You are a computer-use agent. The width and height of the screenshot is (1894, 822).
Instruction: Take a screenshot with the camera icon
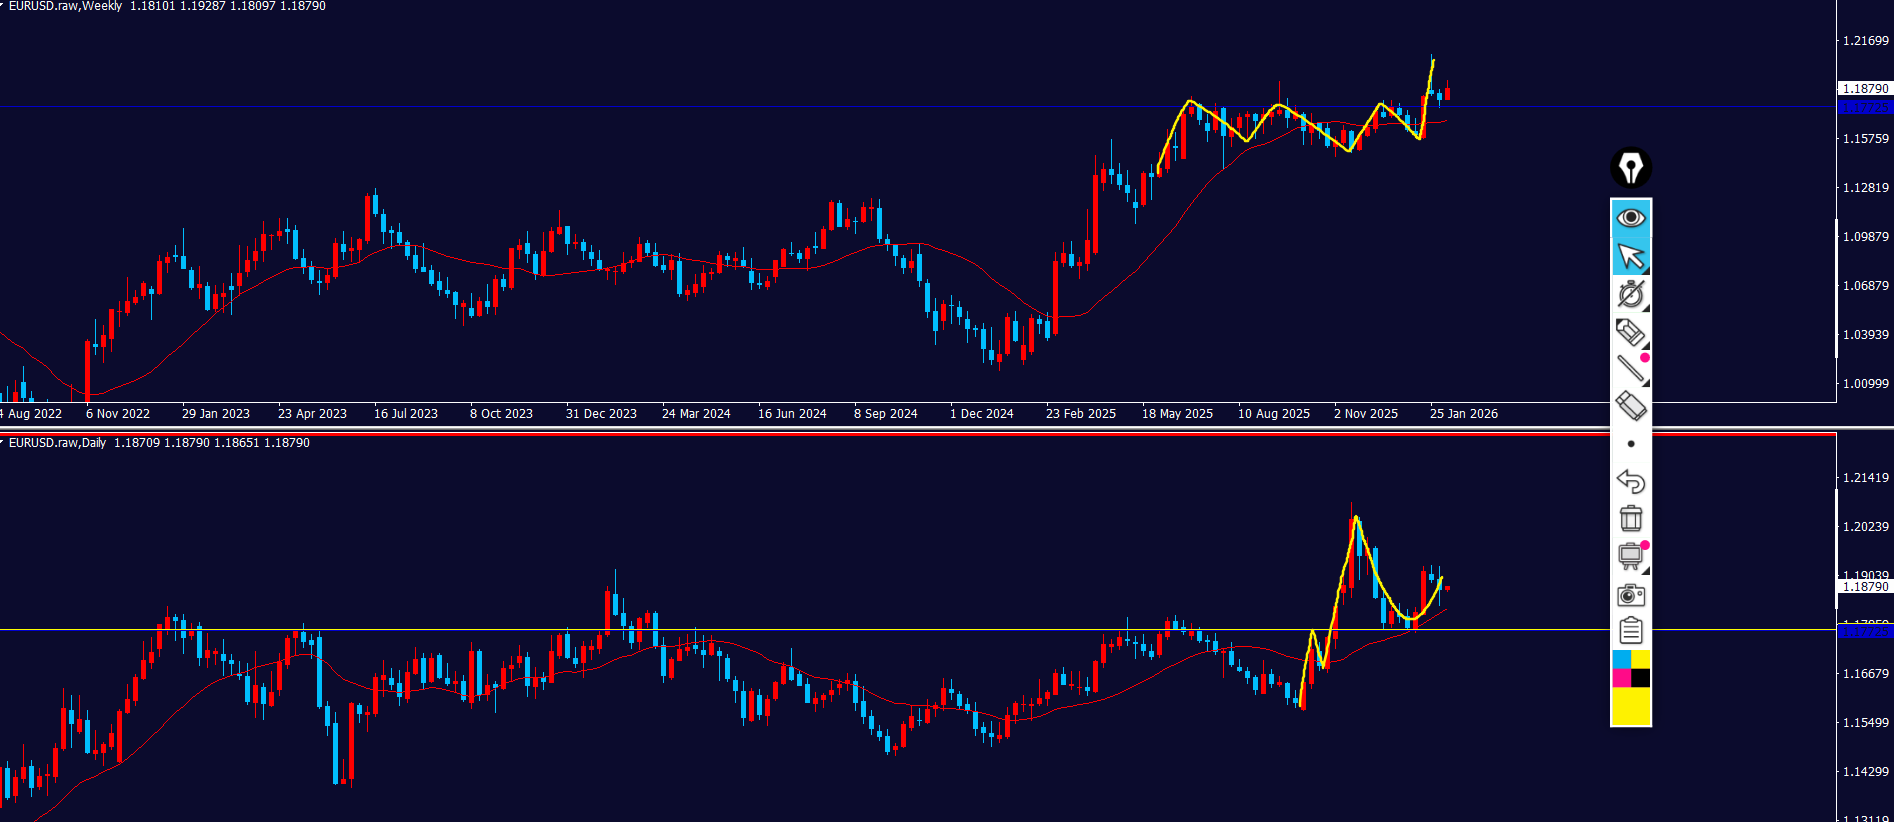pyautogui.click(x=1630, y=595)
